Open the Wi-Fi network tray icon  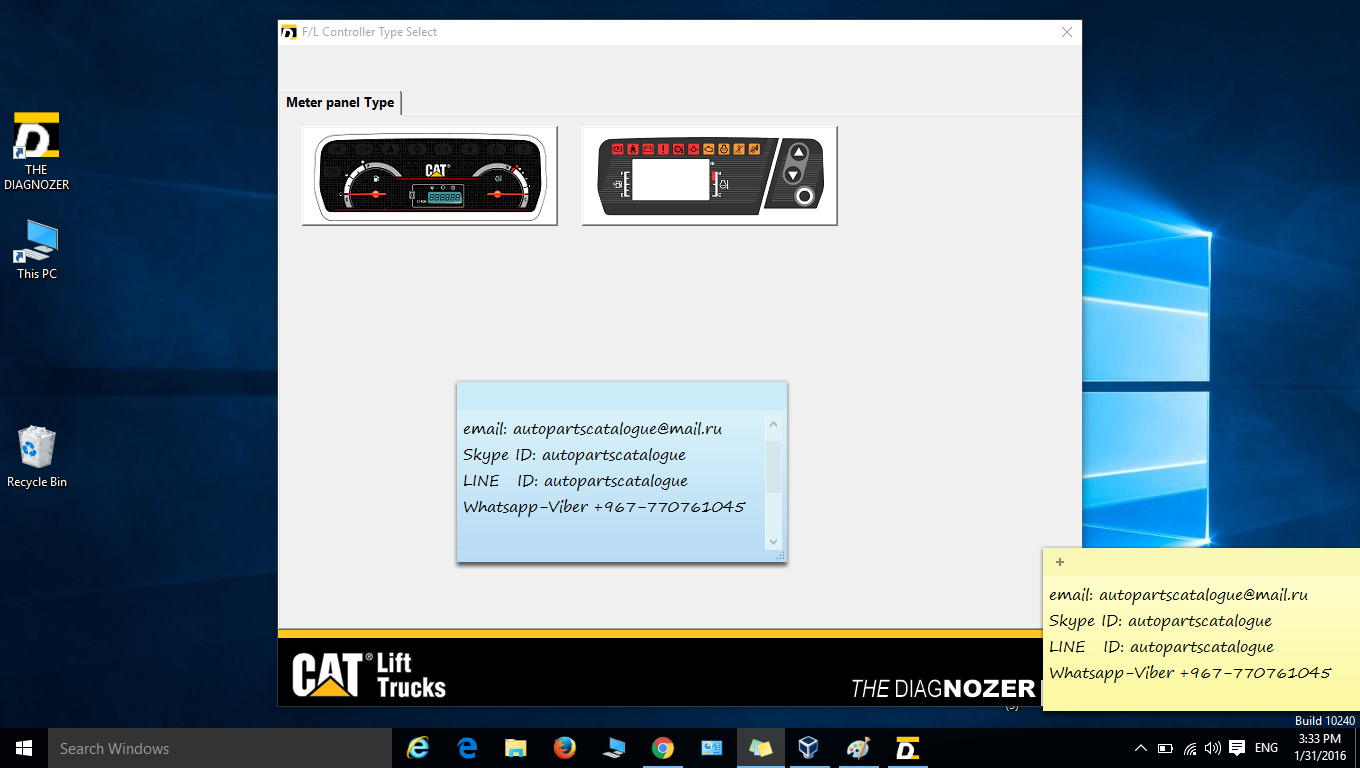pyautogui.click(x=1190, y=748)
